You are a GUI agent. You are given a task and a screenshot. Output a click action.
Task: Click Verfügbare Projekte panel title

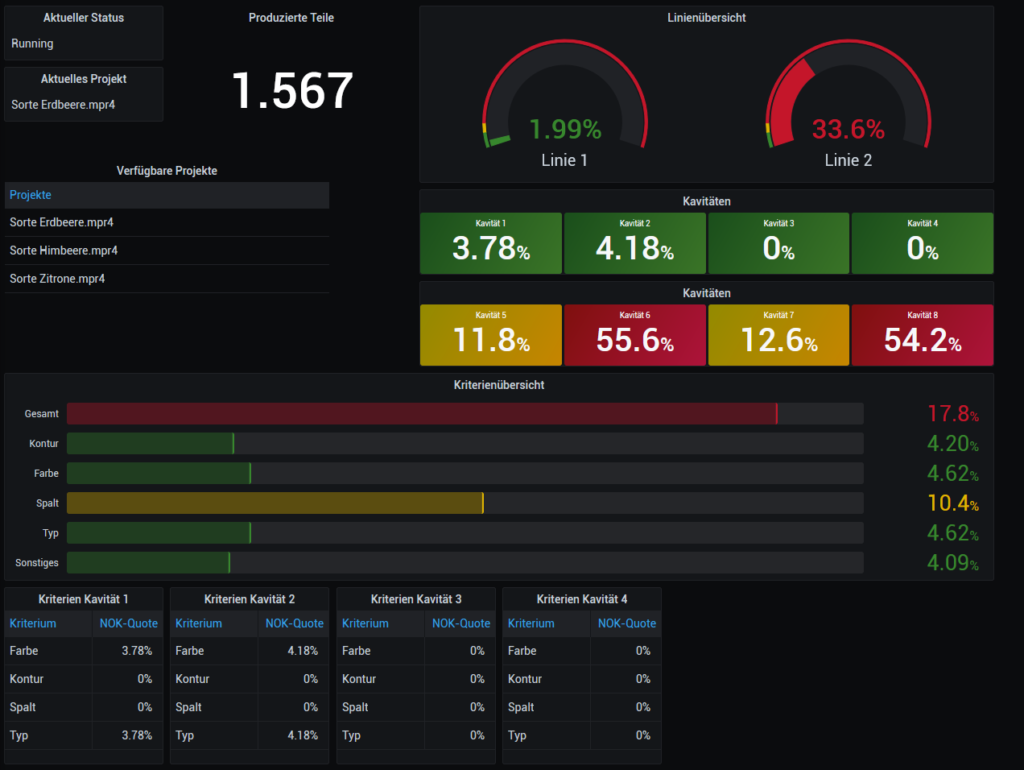point(167,171)
